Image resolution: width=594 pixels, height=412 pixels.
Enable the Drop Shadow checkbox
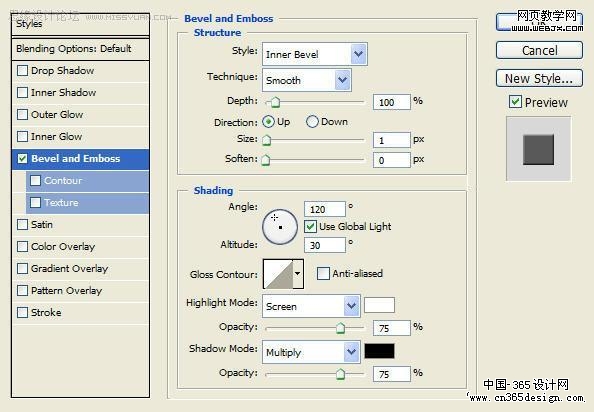[x=22, y=70]
